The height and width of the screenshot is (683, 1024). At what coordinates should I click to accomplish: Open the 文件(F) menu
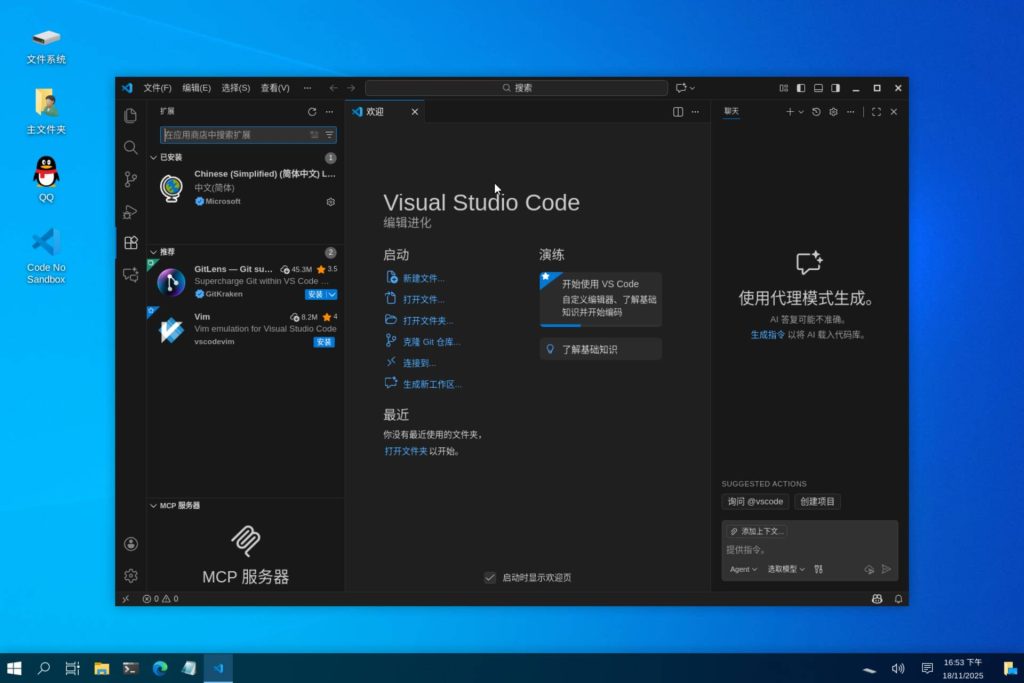pos(157,88)
